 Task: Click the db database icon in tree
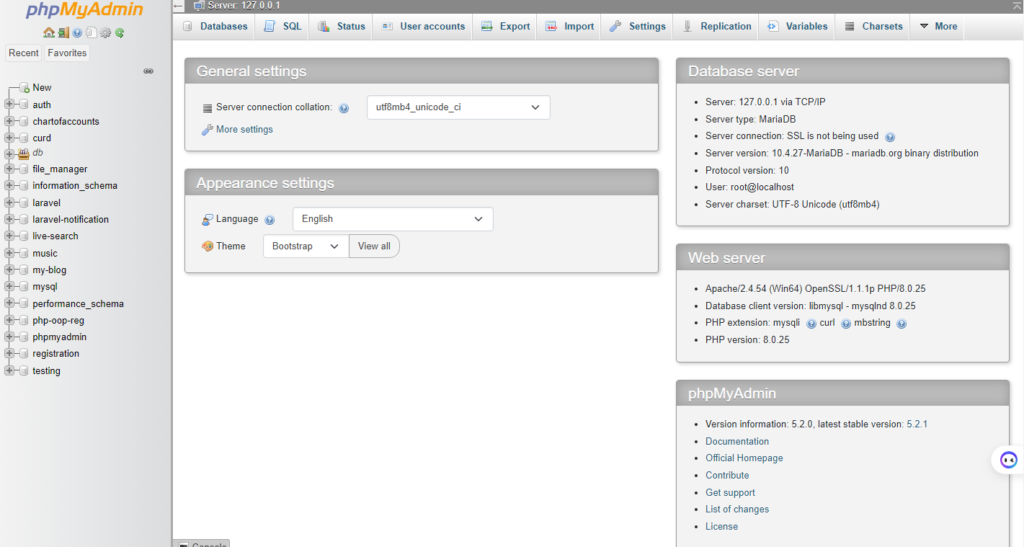tap(24, 153)
